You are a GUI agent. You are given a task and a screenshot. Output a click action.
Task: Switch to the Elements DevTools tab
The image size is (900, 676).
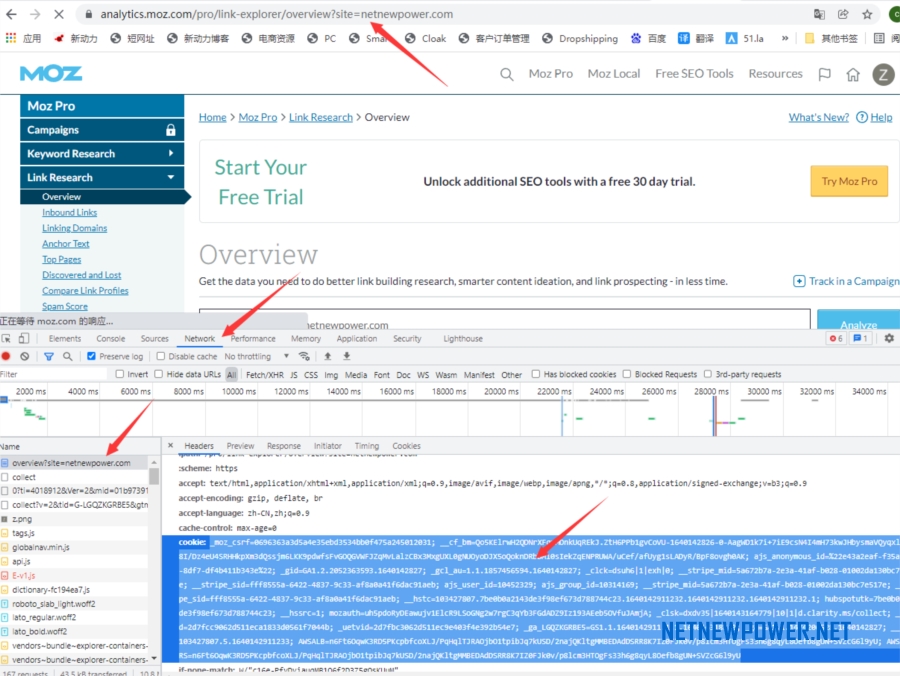(x=65, y=339)
